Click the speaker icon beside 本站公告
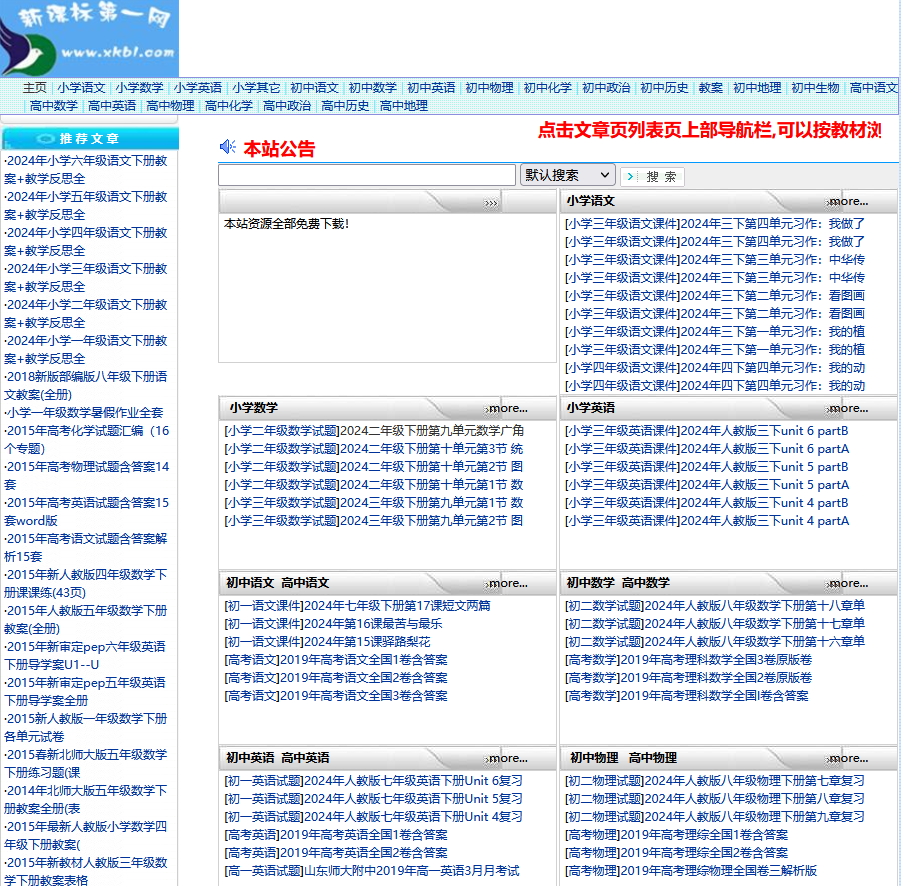Screen dimensions: 901x886 pos(228,148)
